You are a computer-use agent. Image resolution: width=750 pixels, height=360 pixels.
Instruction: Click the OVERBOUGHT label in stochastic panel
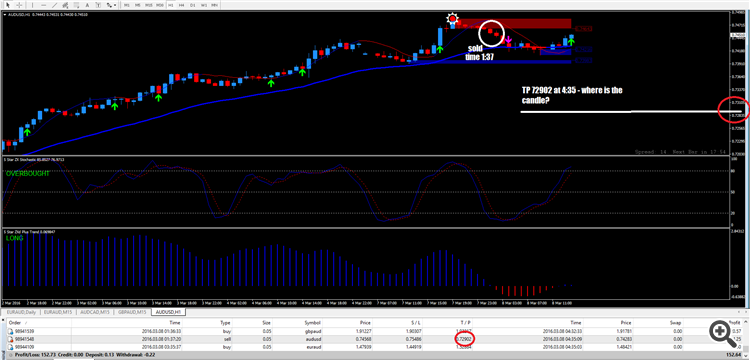coord(28,174)
